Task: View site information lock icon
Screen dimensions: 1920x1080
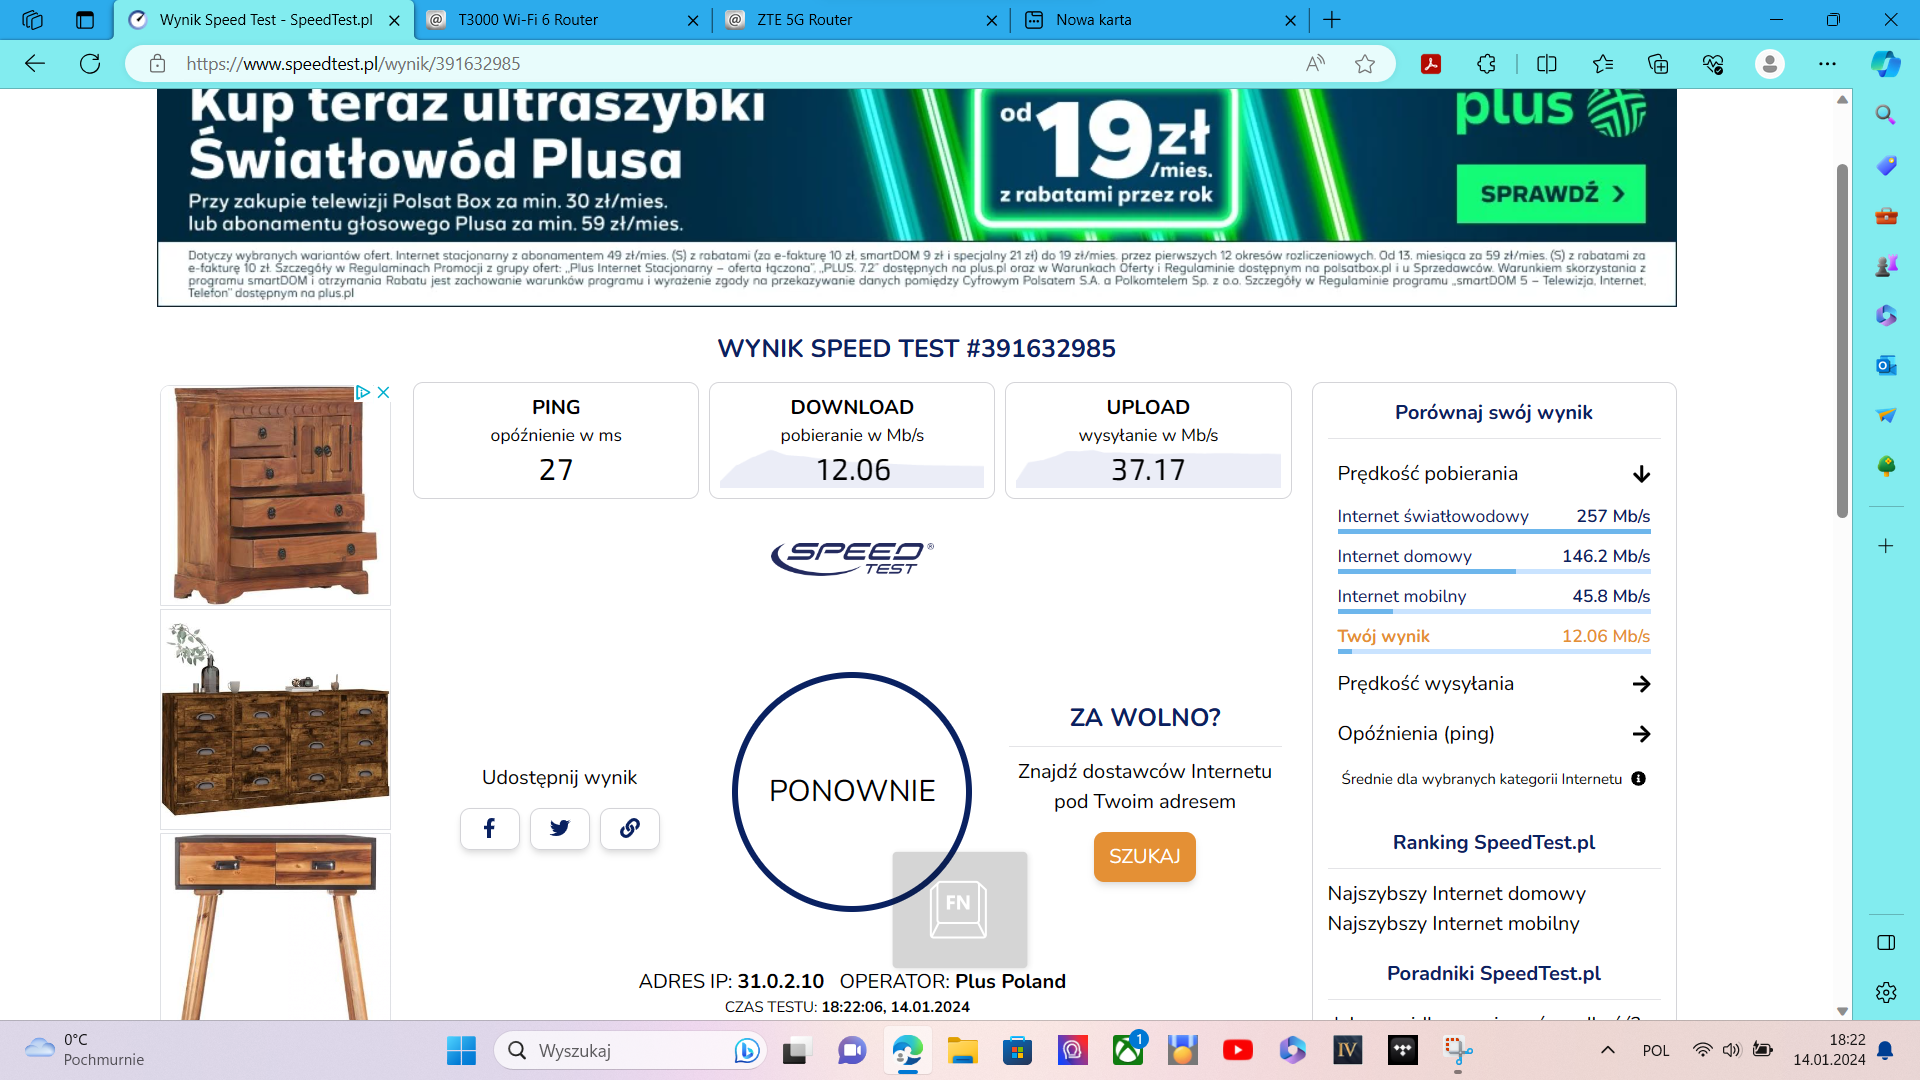Action: [x=157, y=64]
